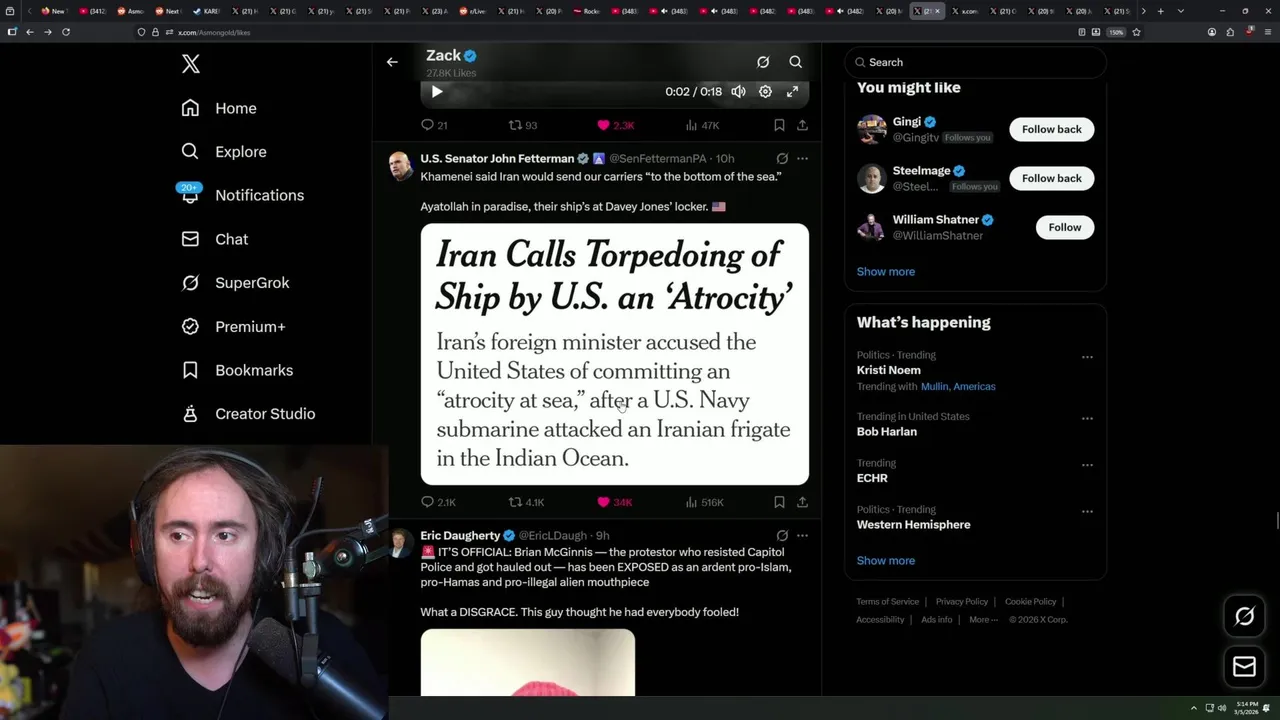
Task: Mute the video with the speaker icon
Action: 738,91
